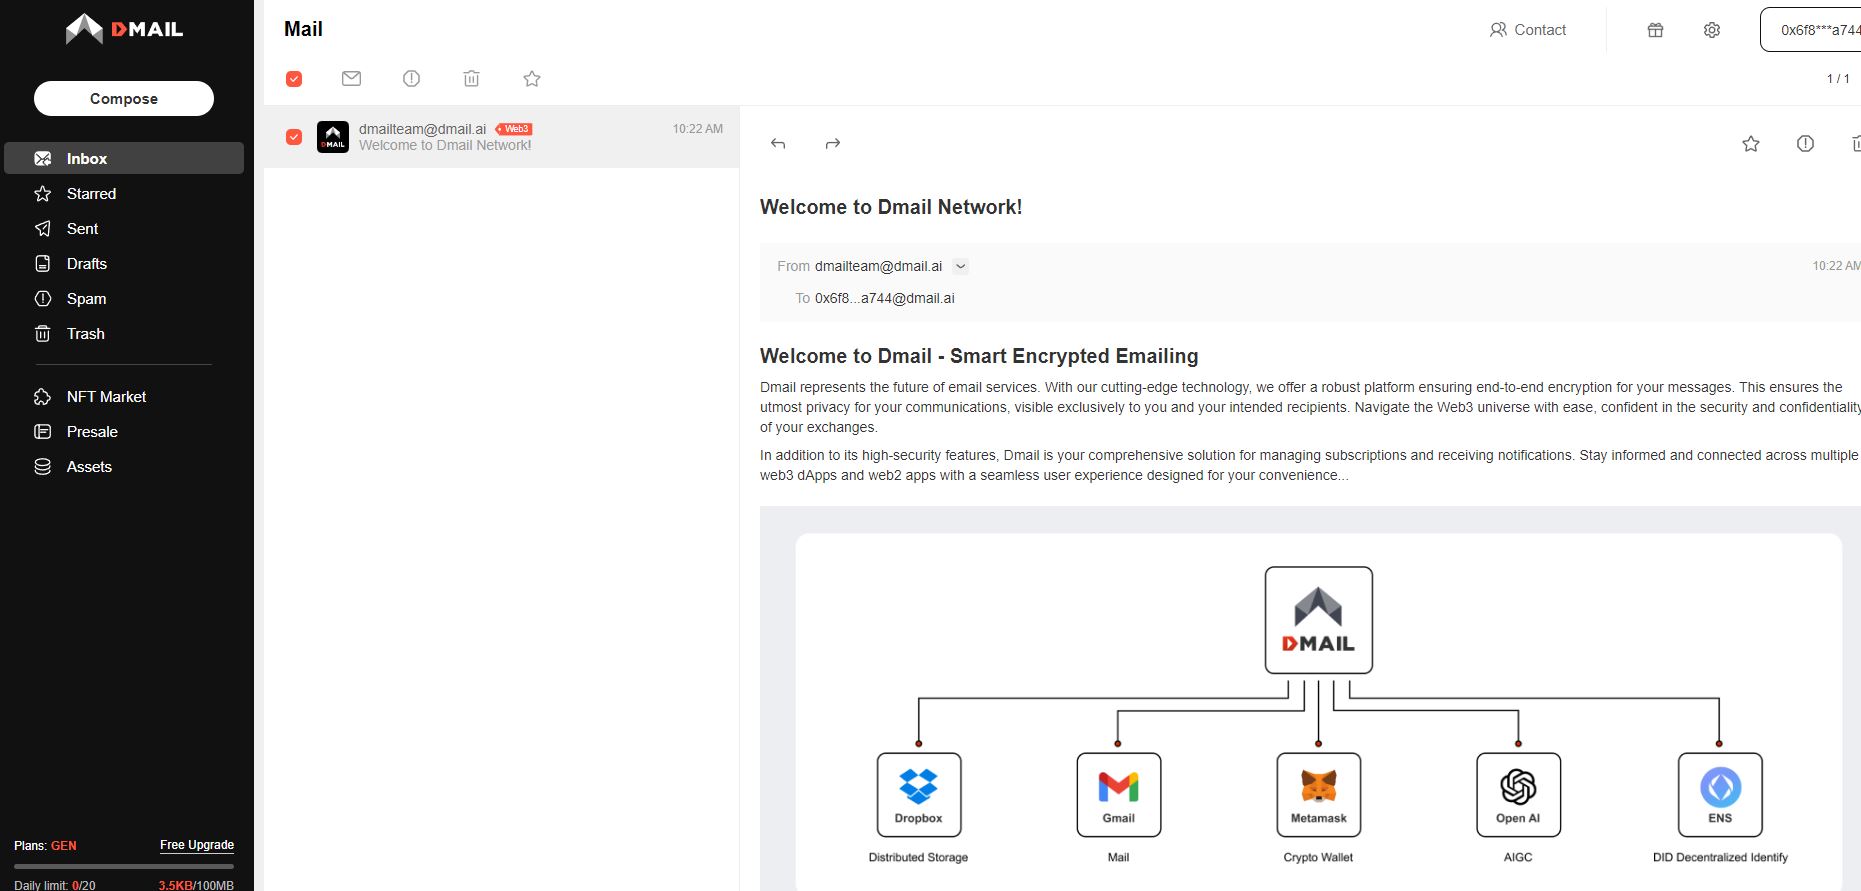Screen dimensions: 1861x891
Task: Click the Free Upgrade link
Action: pos(197,845)
